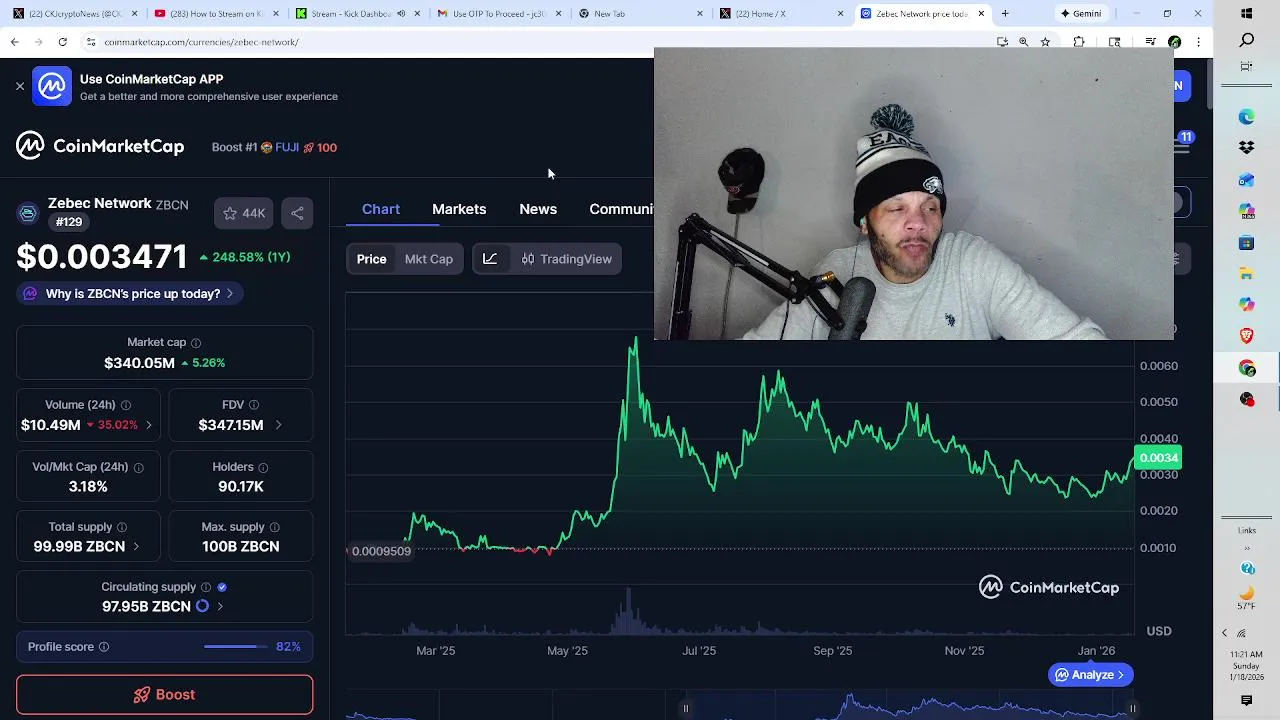Go back with the browser back arrow
Screen dimensions: 1280x720
coord(14,42)
